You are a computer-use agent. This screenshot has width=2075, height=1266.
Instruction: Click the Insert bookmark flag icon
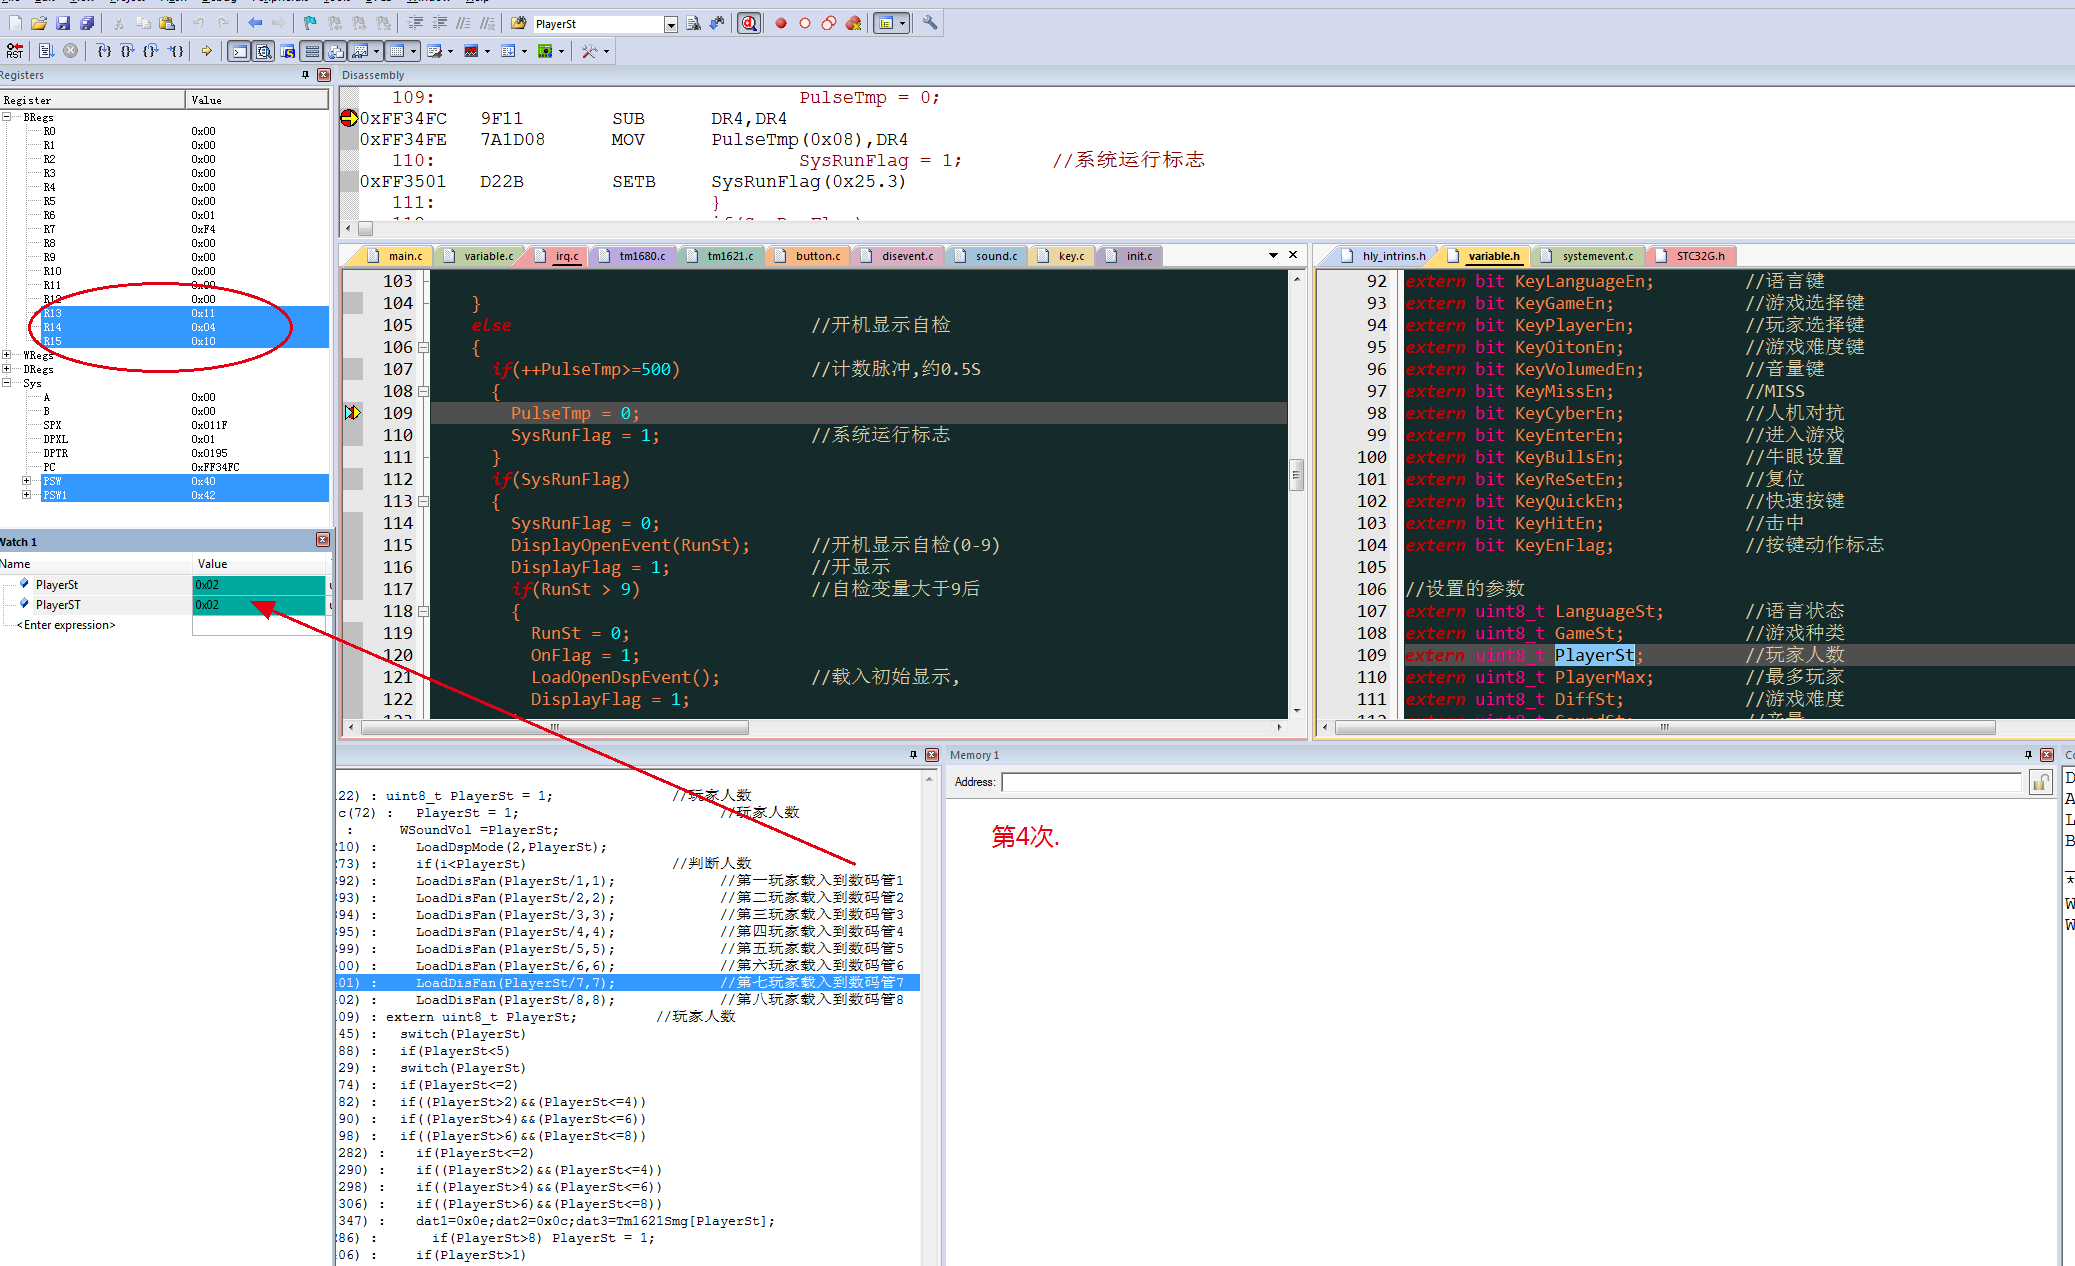(x=310, y=23)
